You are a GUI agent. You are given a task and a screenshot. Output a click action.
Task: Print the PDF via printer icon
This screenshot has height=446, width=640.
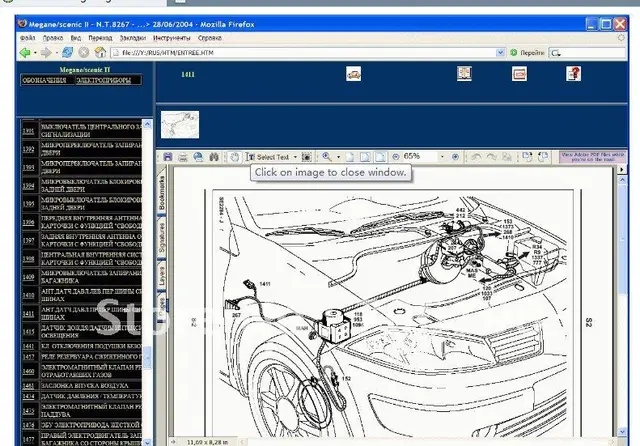(183, 157)
